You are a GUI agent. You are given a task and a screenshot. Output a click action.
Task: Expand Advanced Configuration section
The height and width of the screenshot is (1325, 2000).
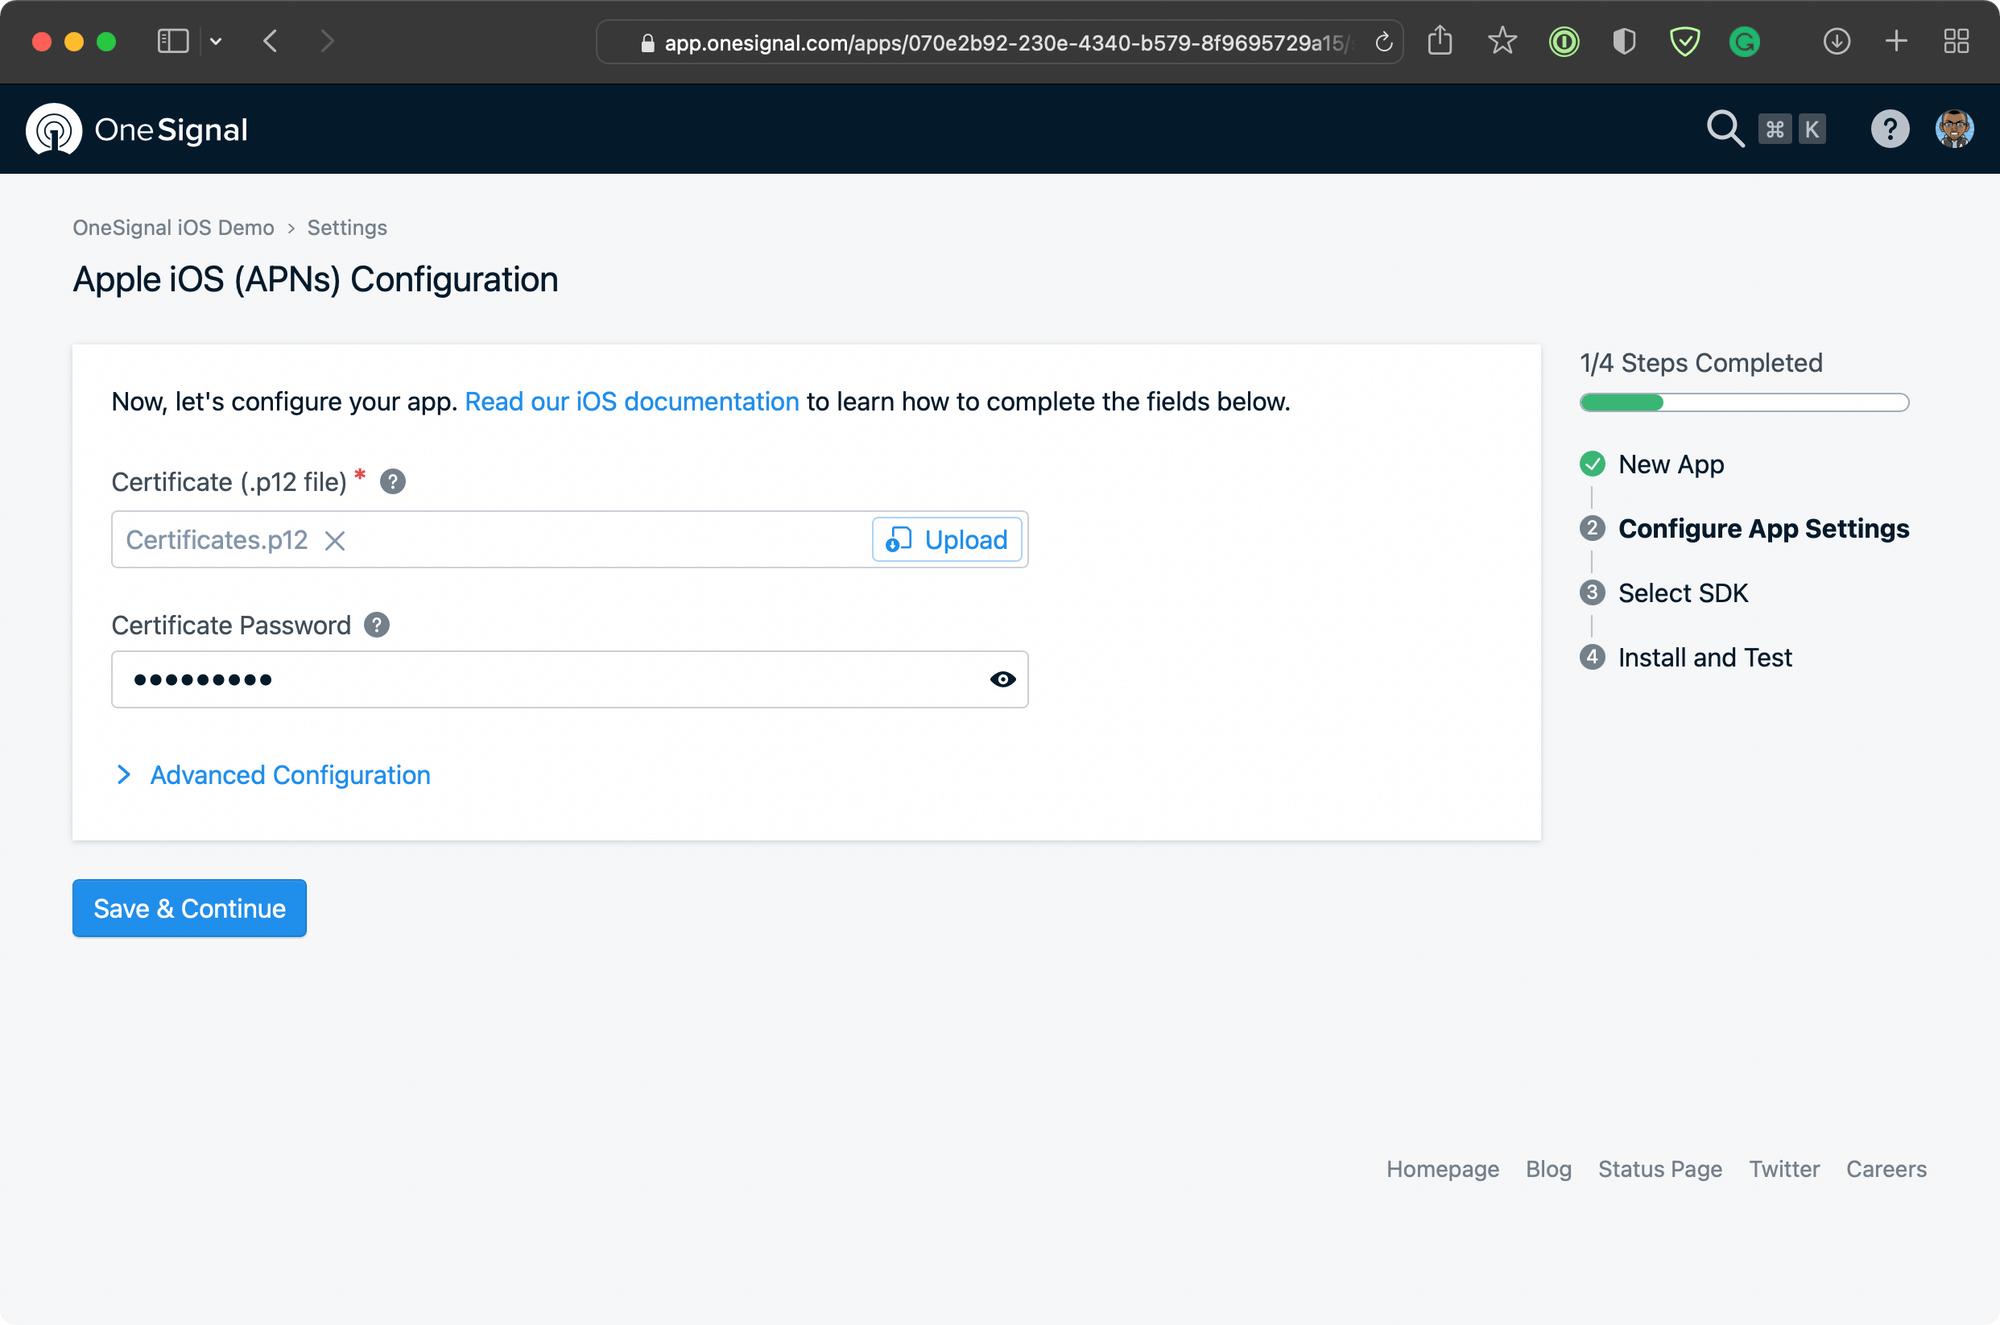(x=290, y=775)
